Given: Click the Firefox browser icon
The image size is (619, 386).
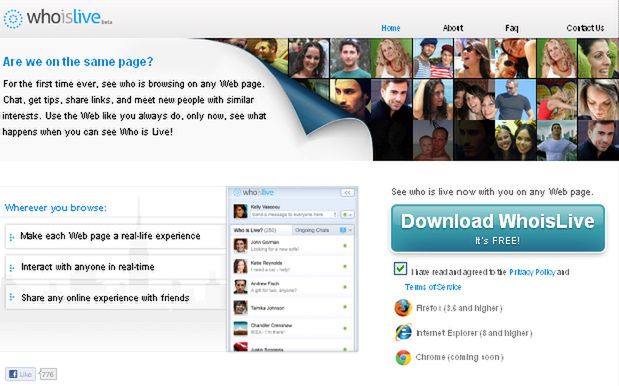Looking at the screenshot, I should tap(403, 308).
